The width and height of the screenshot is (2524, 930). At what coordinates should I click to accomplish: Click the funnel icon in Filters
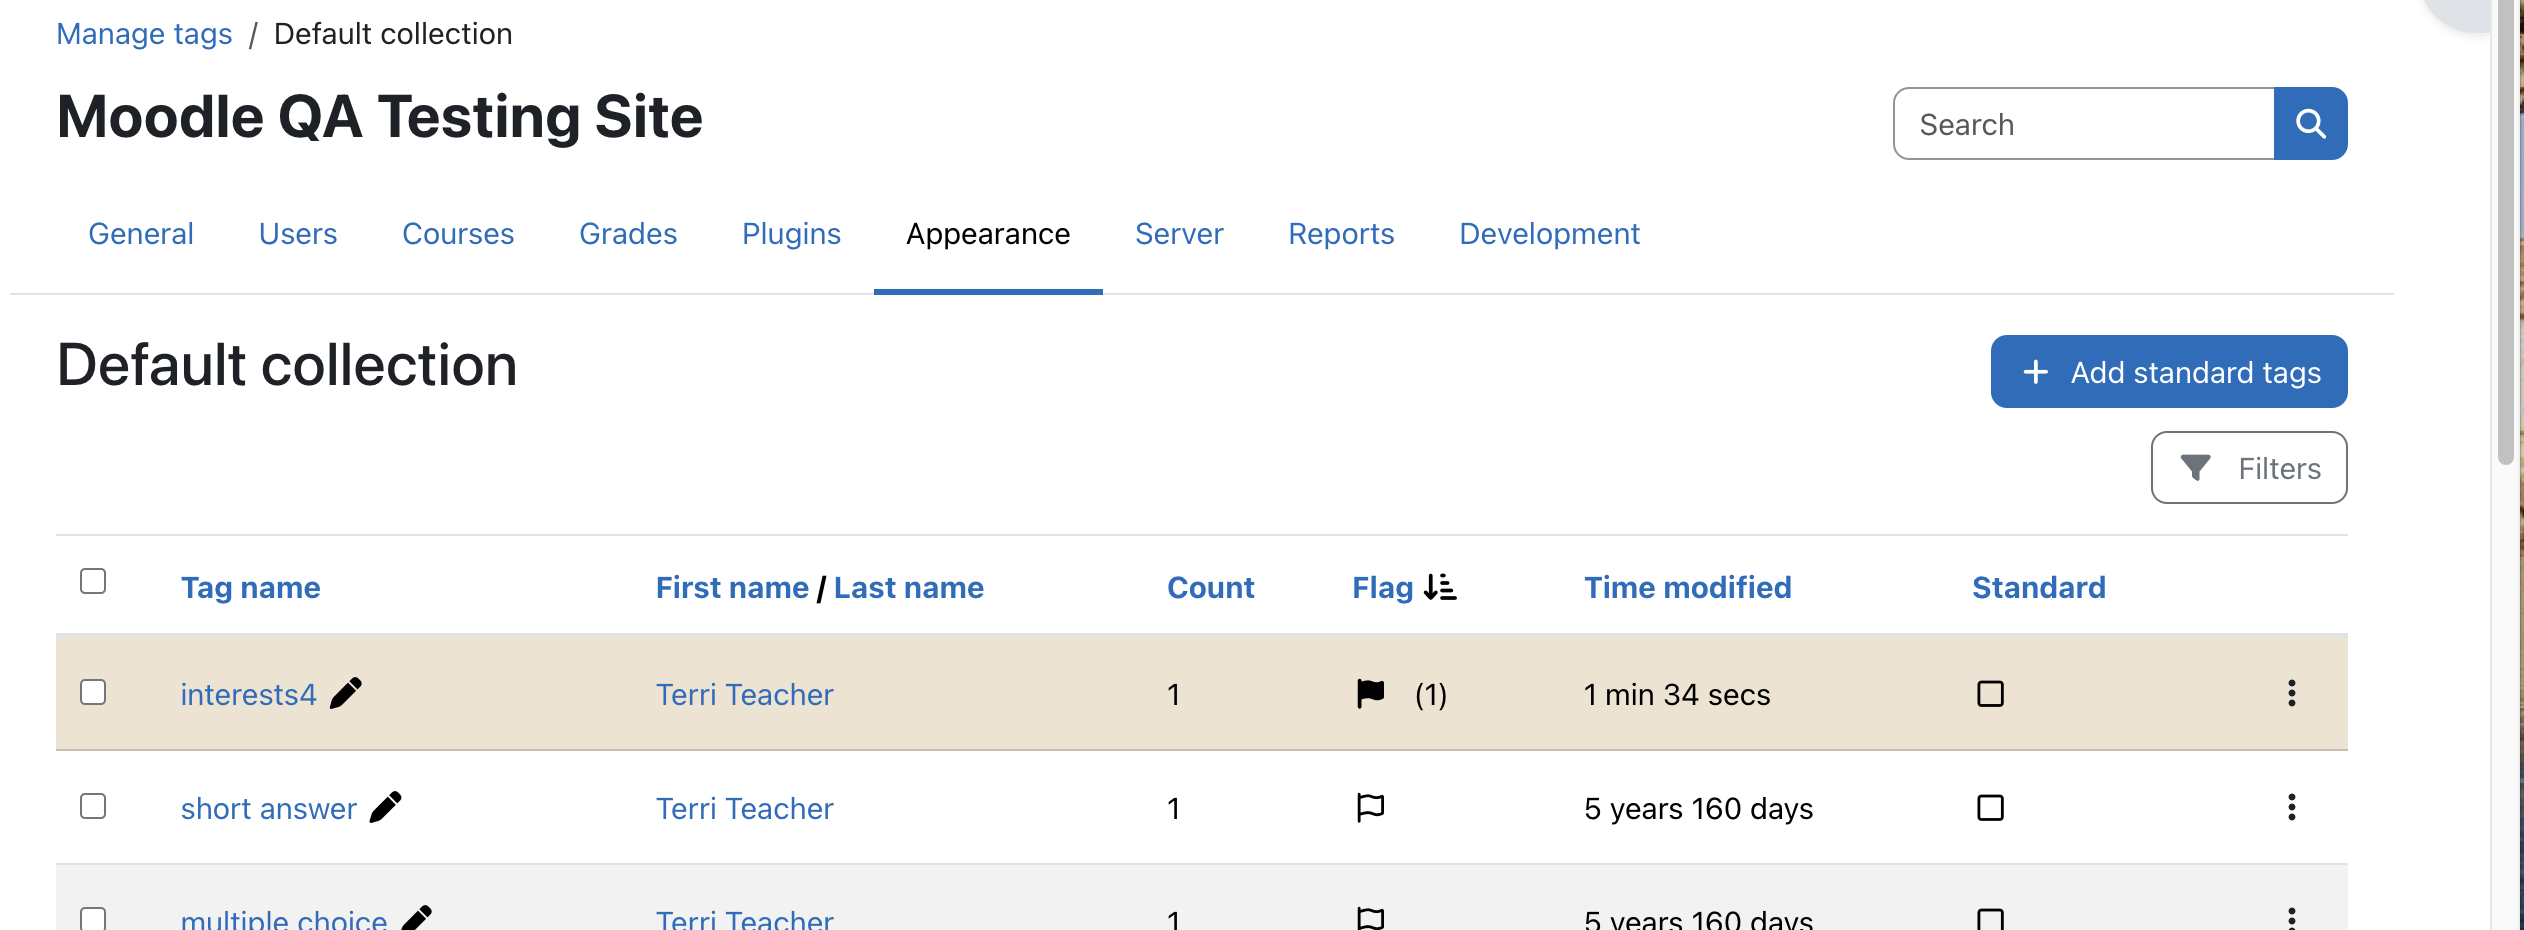pos(2195,468)
